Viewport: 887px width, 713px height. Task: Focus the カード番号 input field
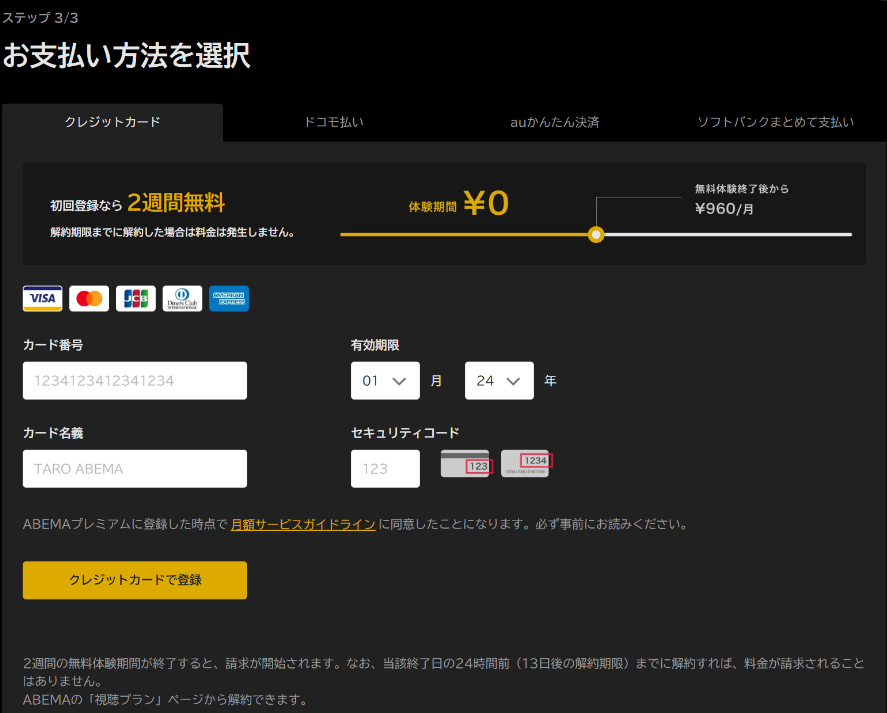[x=135, y=381]
